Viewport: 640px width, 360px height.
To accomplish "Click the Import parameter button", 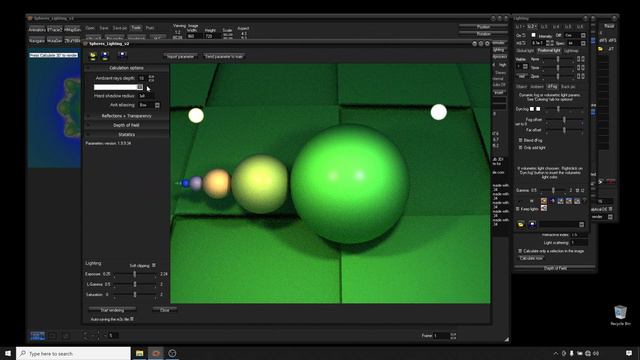I will (x=181, y=56).
